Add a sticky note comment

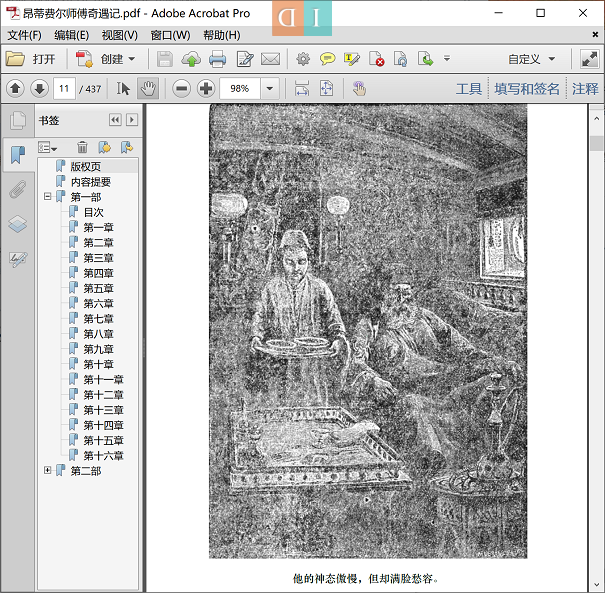point(327,59)
